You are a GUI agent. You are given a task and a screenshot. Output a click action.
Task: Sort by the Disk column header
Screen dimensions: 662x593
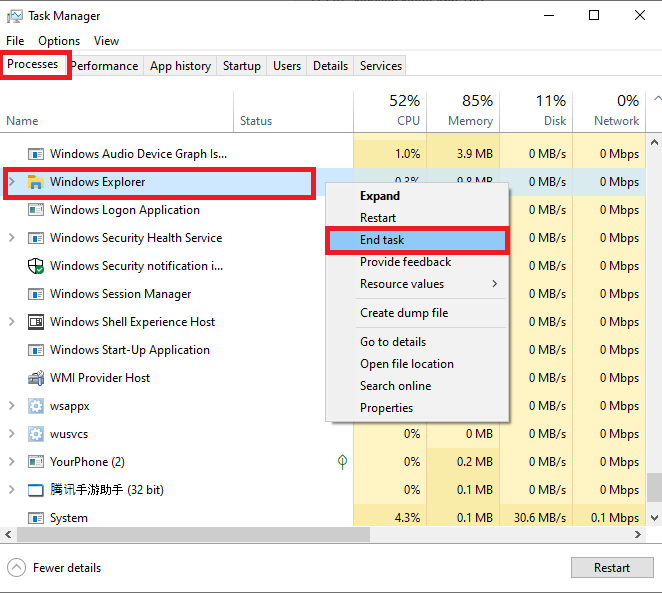click(x=536, y=111)
